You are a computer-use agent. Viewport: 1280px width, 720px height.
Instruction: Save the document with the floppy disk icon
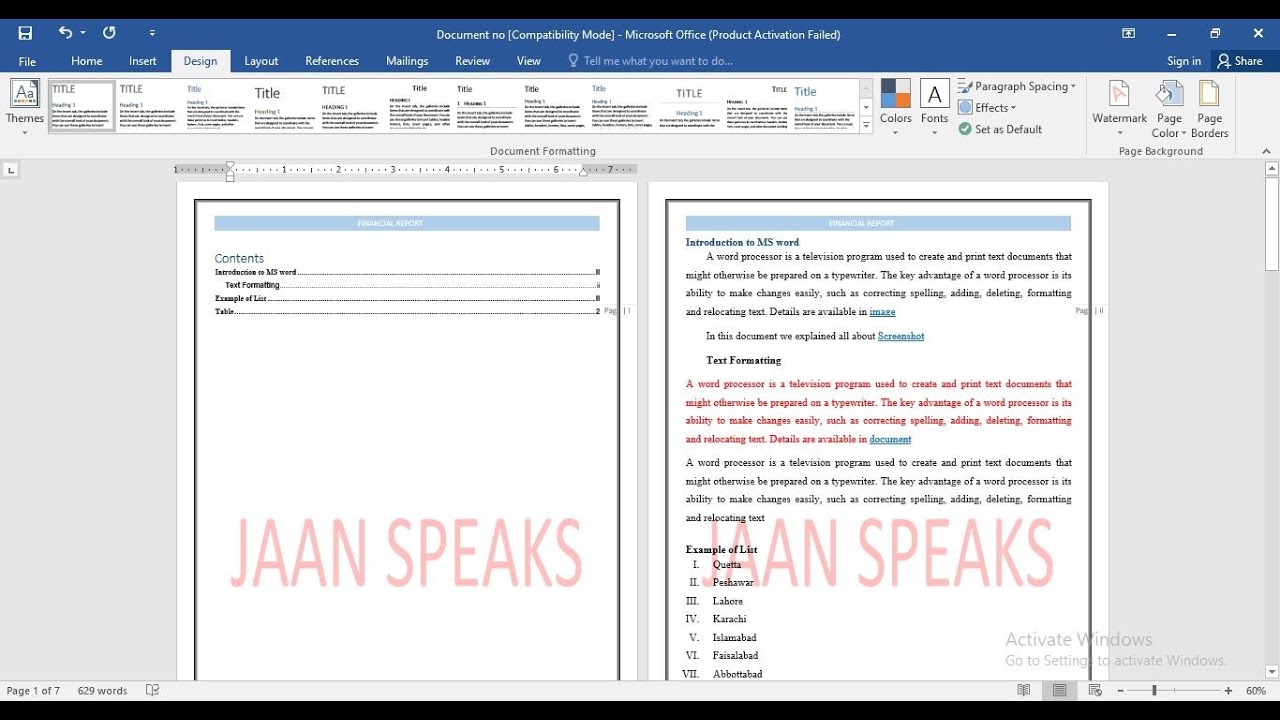pos(26,33)
